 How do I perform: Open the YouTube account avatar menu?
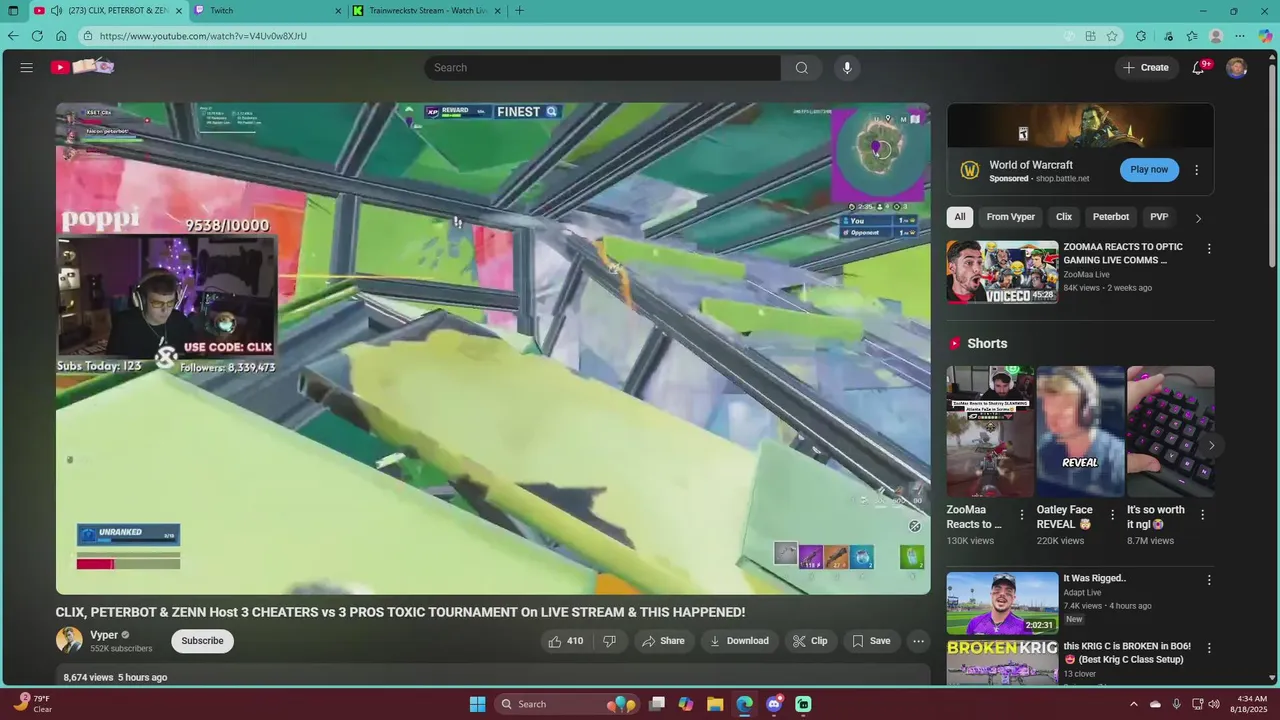point(1237,67)
